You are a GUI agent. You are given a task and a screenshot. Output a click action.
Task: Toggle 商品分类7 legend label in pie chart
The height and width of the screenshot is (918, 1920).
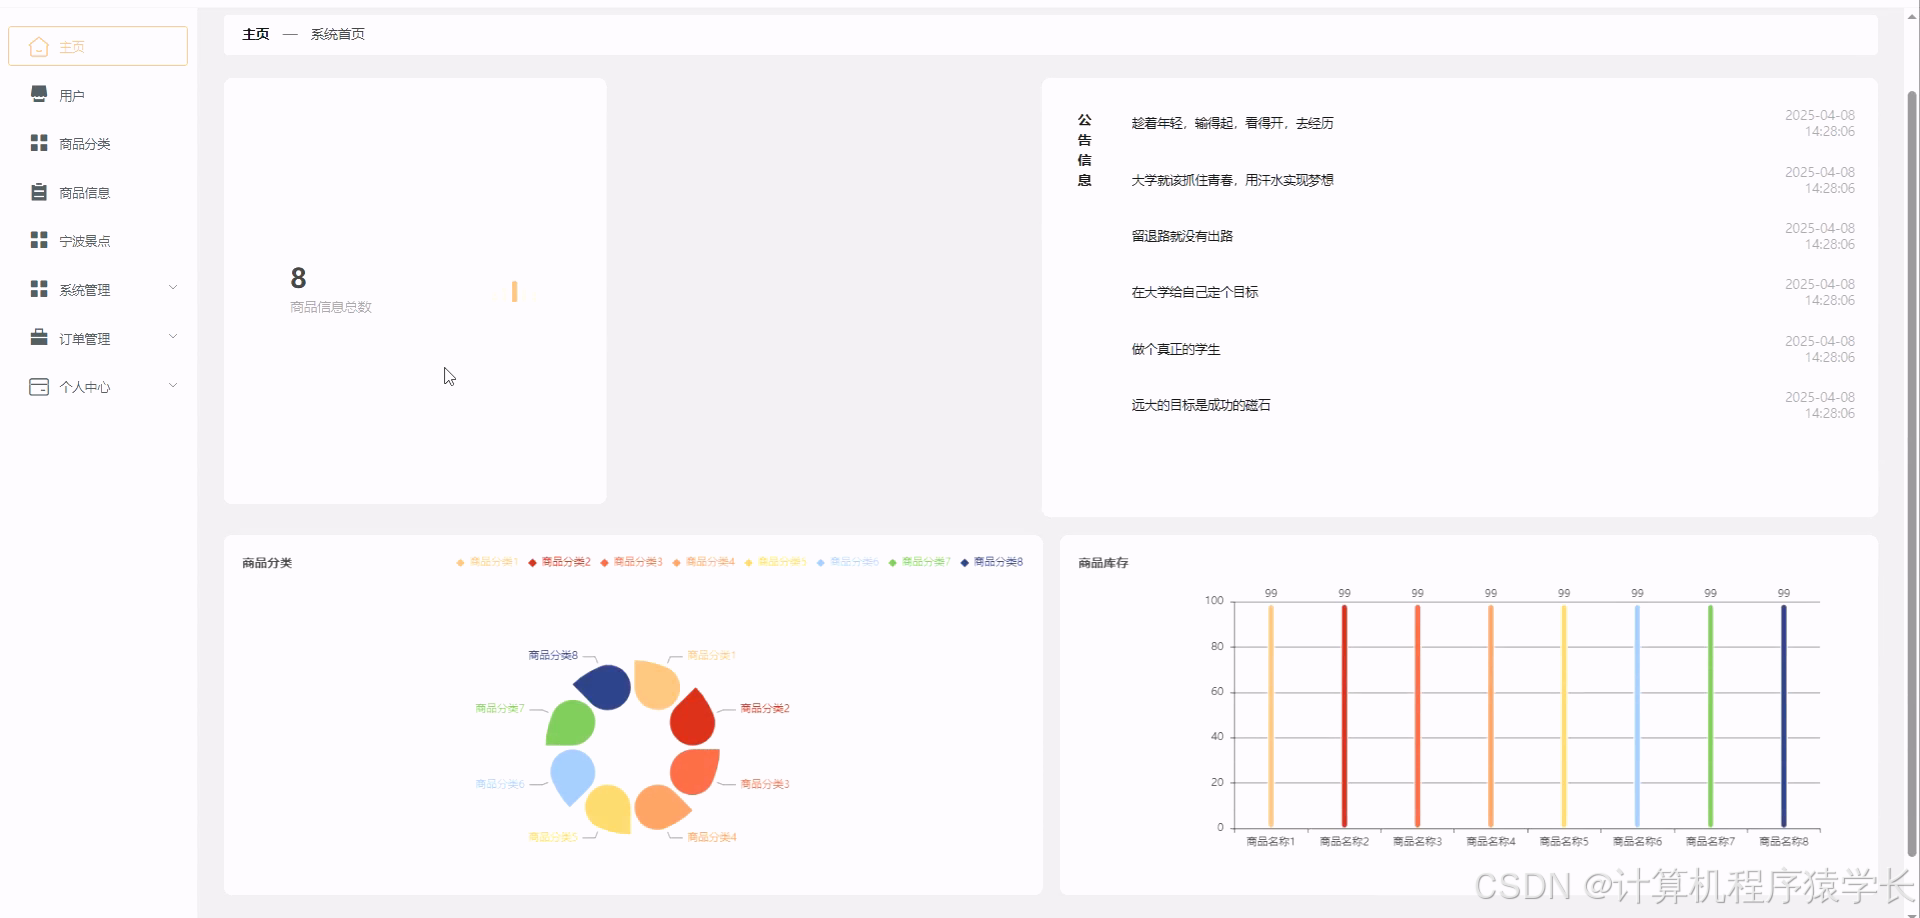926,562
